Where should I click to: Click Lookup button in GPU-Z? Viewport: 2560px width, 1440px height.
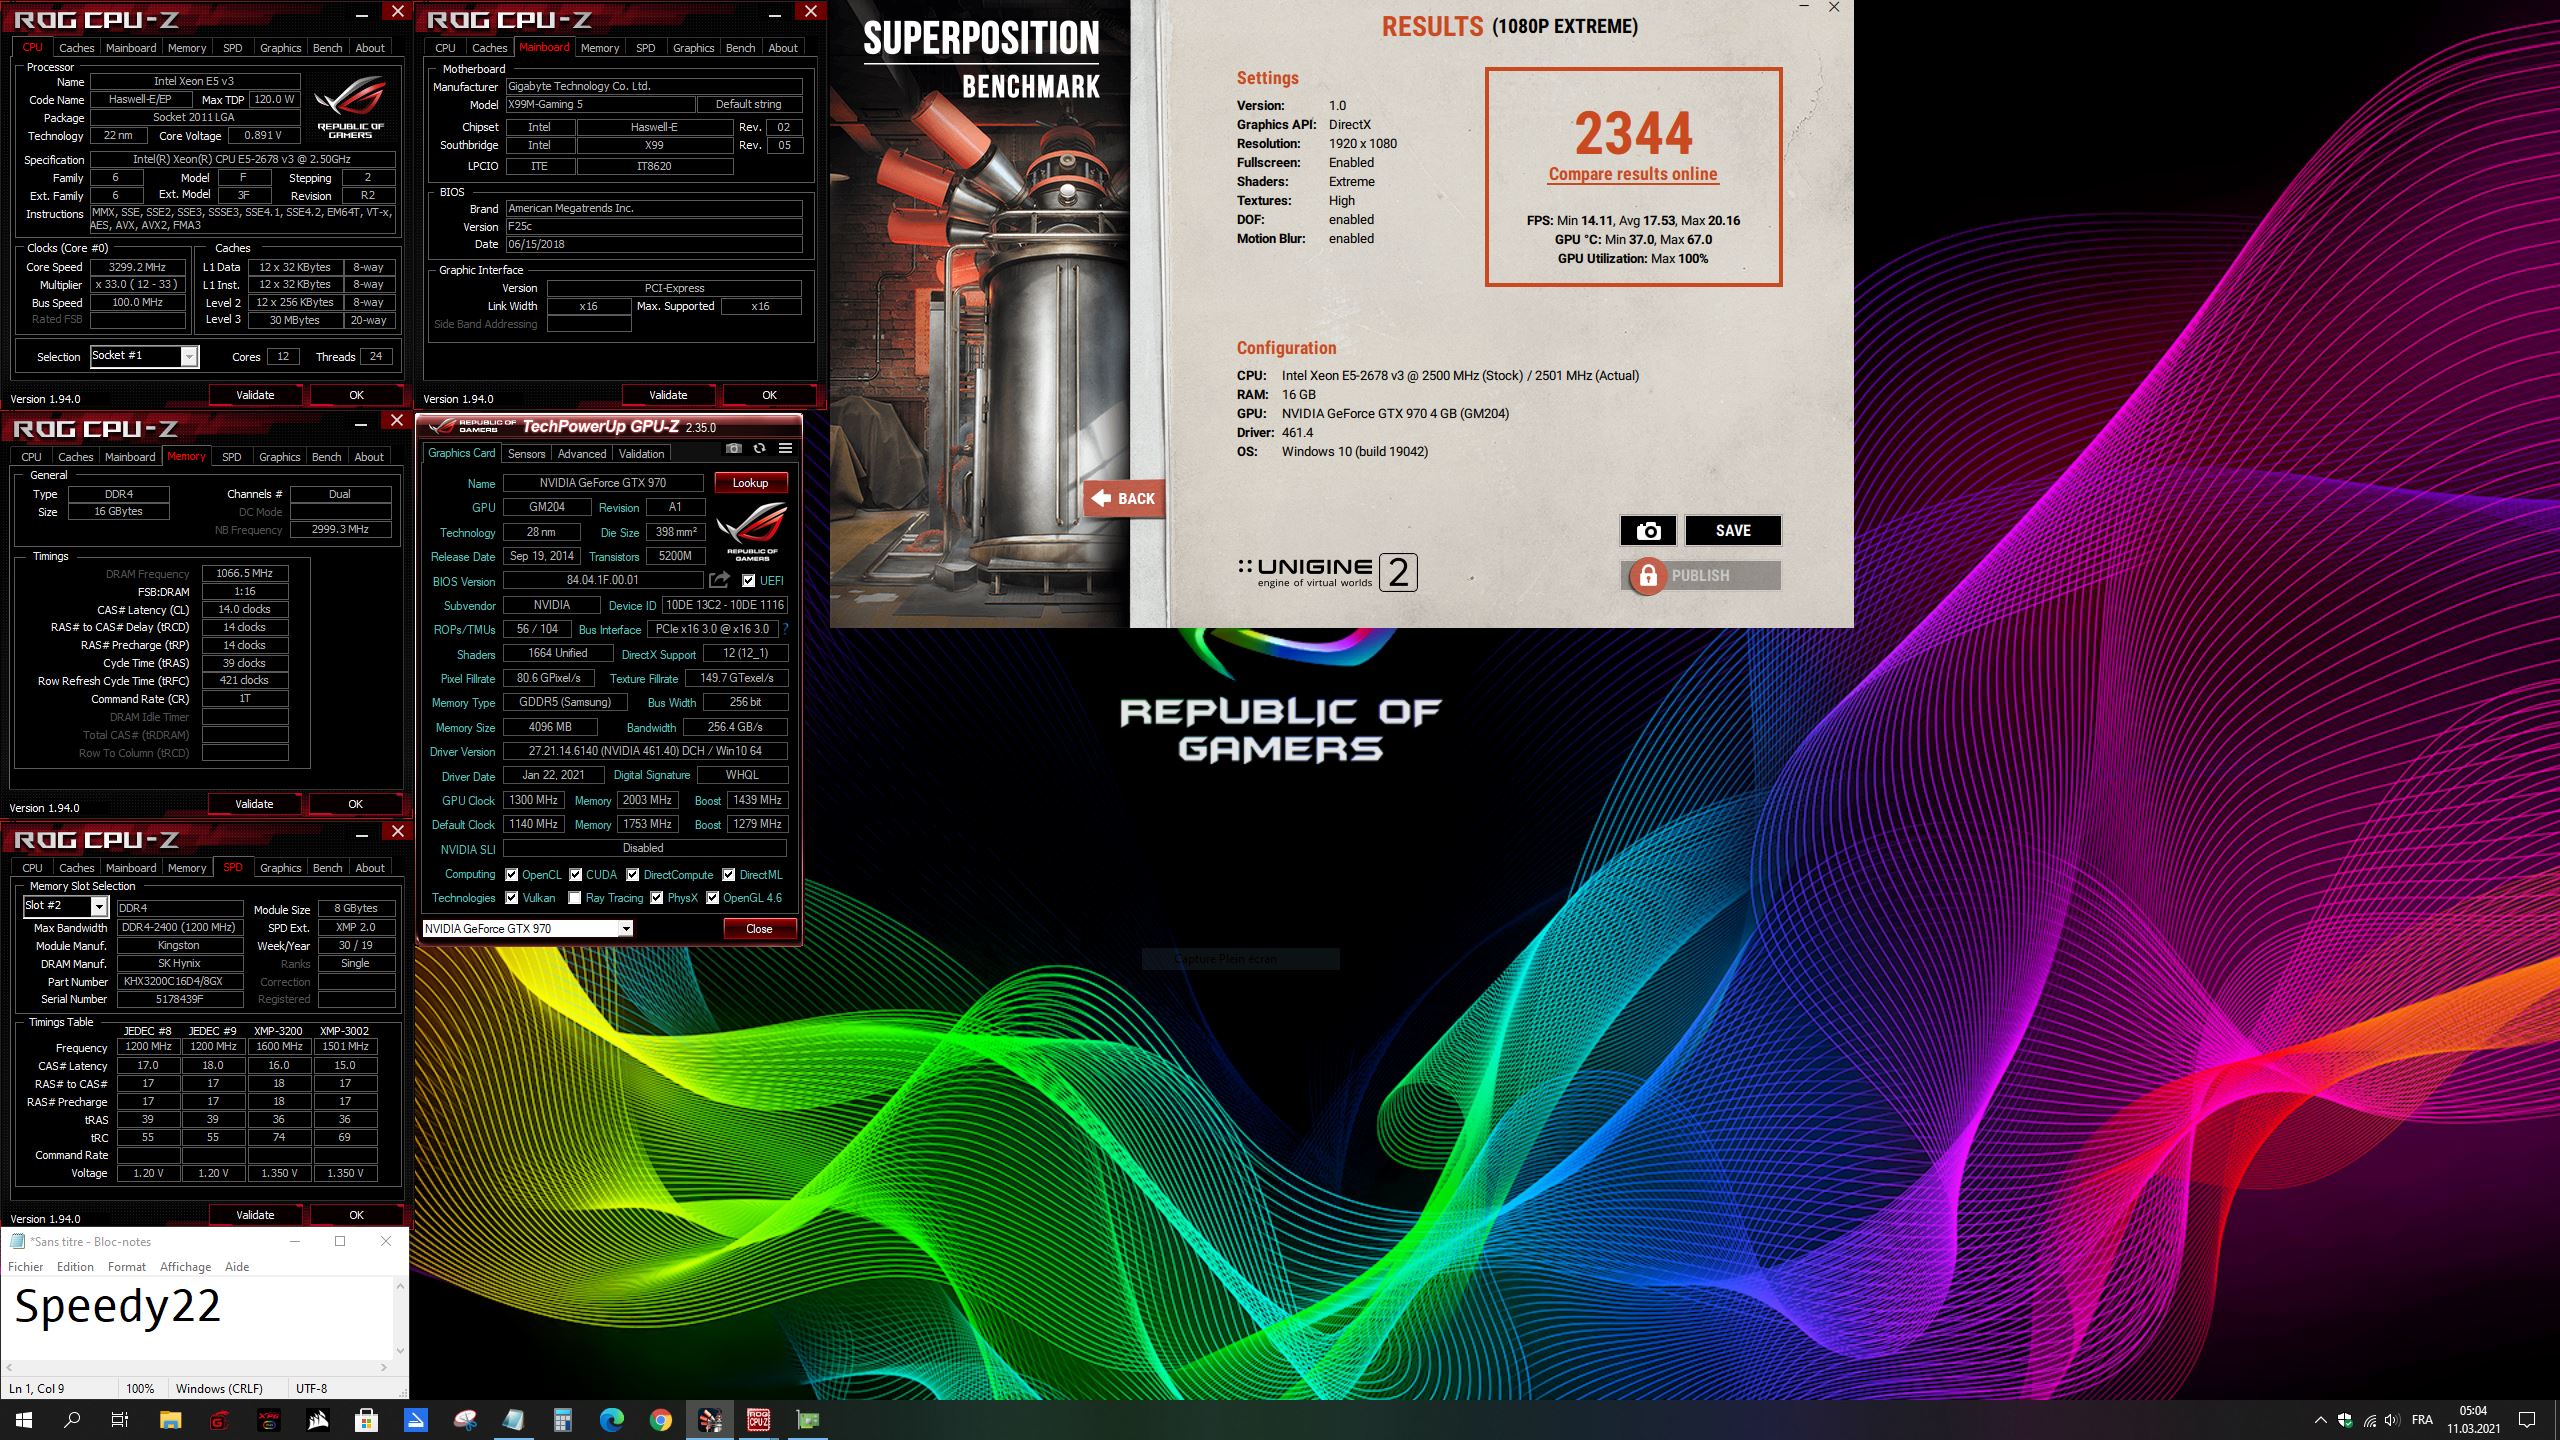coord(750,483)
